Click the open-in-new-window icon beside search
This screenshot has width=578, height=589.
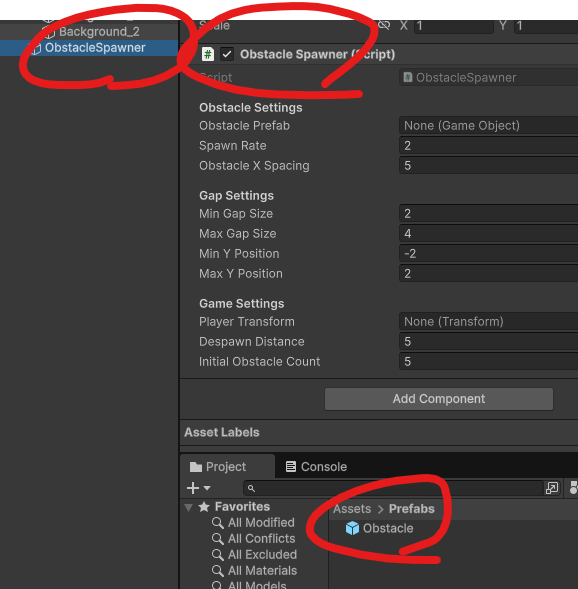(x=552, y=488)
